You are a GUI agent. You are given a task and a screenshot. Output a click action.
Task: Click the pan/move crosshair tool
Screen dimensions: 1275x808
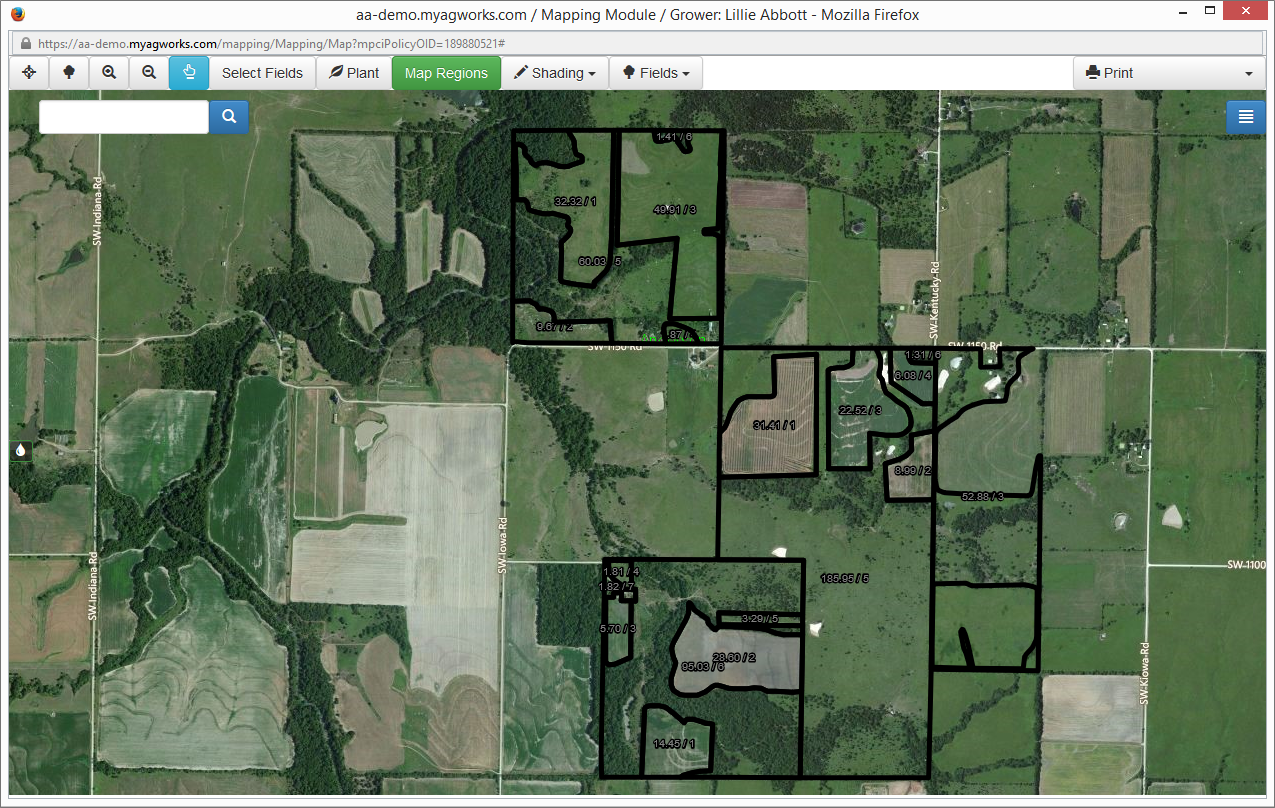29,73
